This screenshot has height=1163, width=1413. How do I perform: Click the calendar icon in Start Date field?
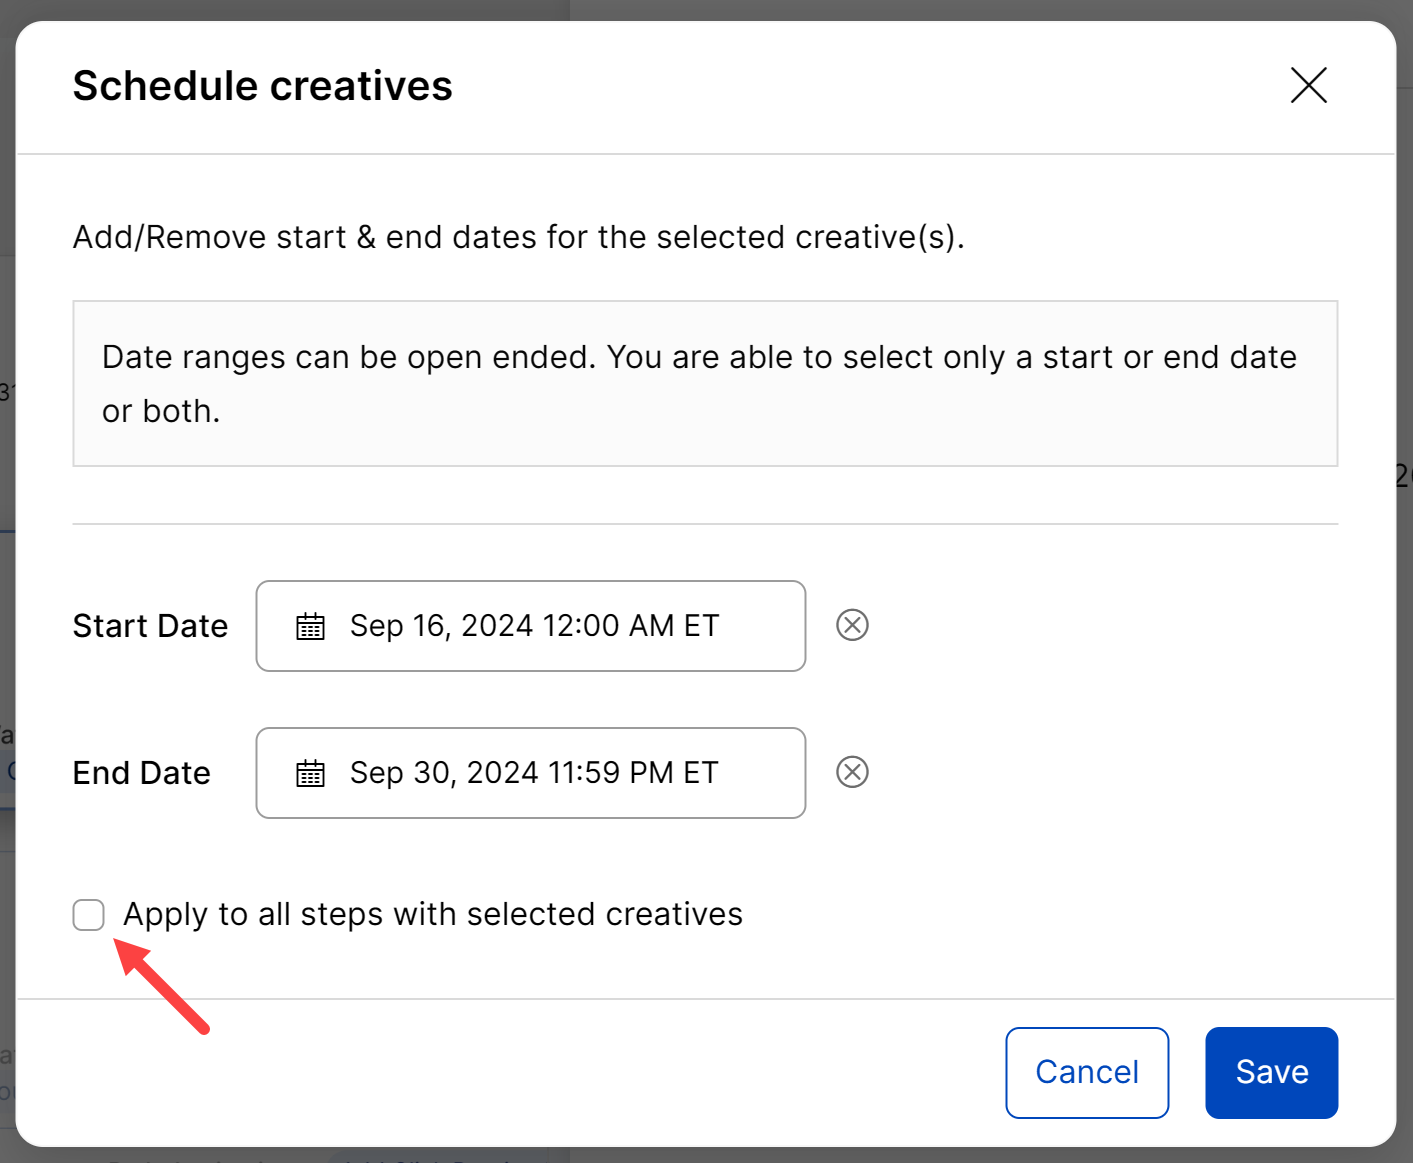click(x=310, y=627)
